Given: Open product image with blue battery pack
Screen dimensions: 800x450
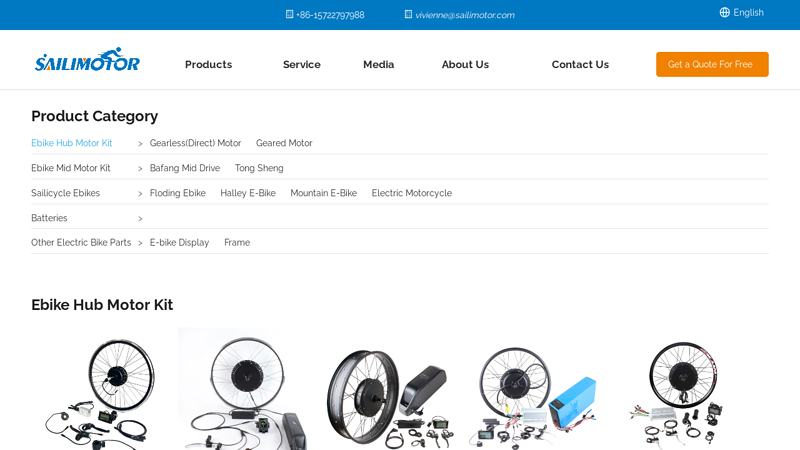Looking at the screenshot, I should [x=538, y=389].
